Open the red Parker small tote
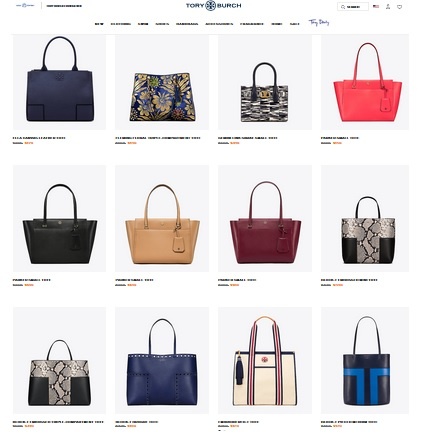 click(x=365, y=82)
